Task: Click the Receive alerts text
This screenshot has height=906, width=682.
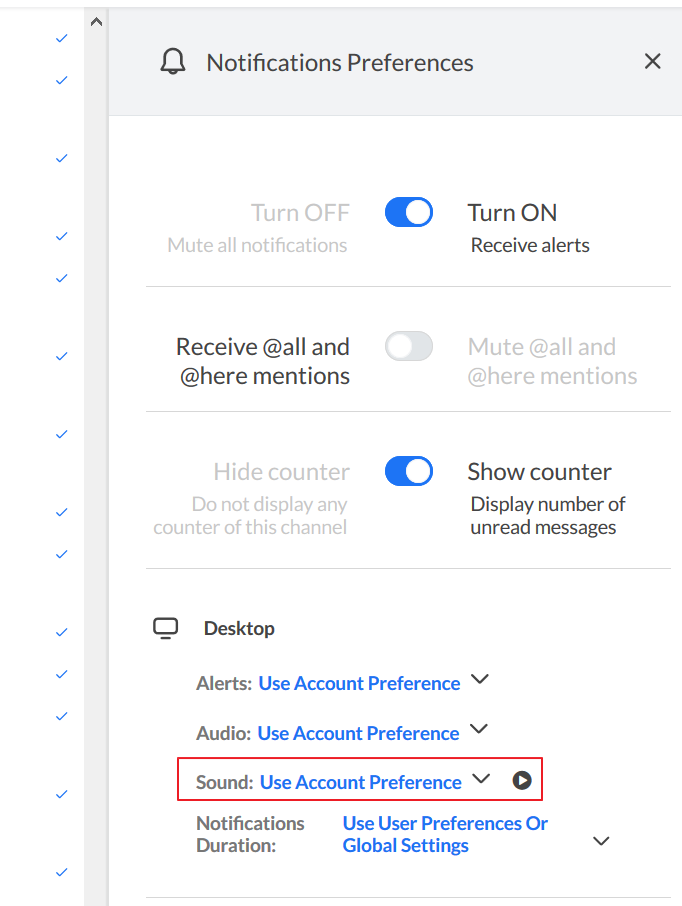Action: click(530, 245)
